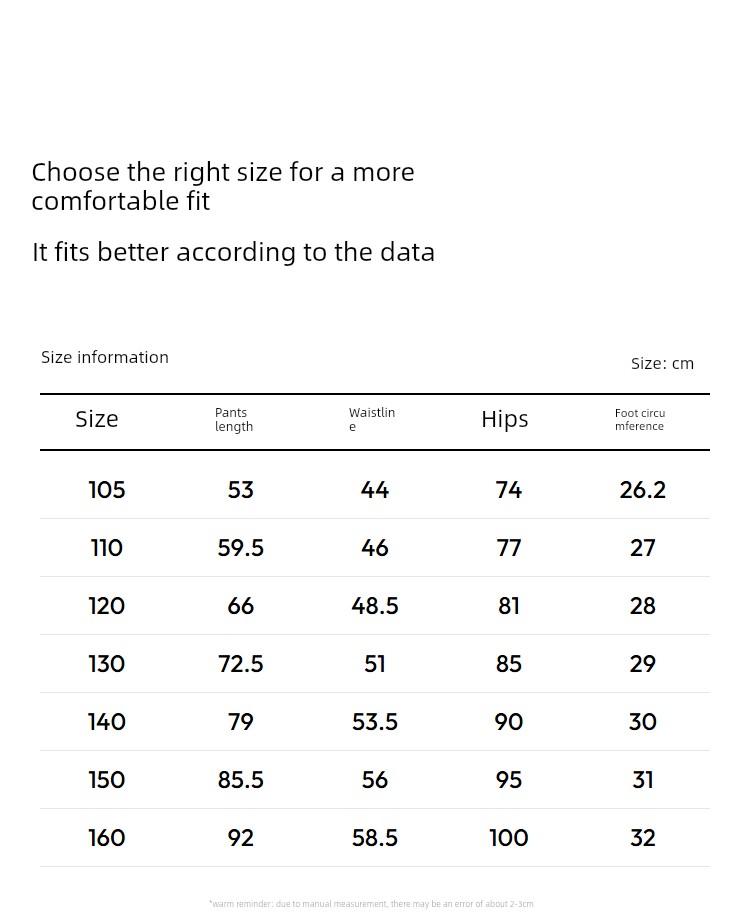The height and width of the screenshot is (913, 750).
Task: Select the size 160 row label
Action: (107, 838)
